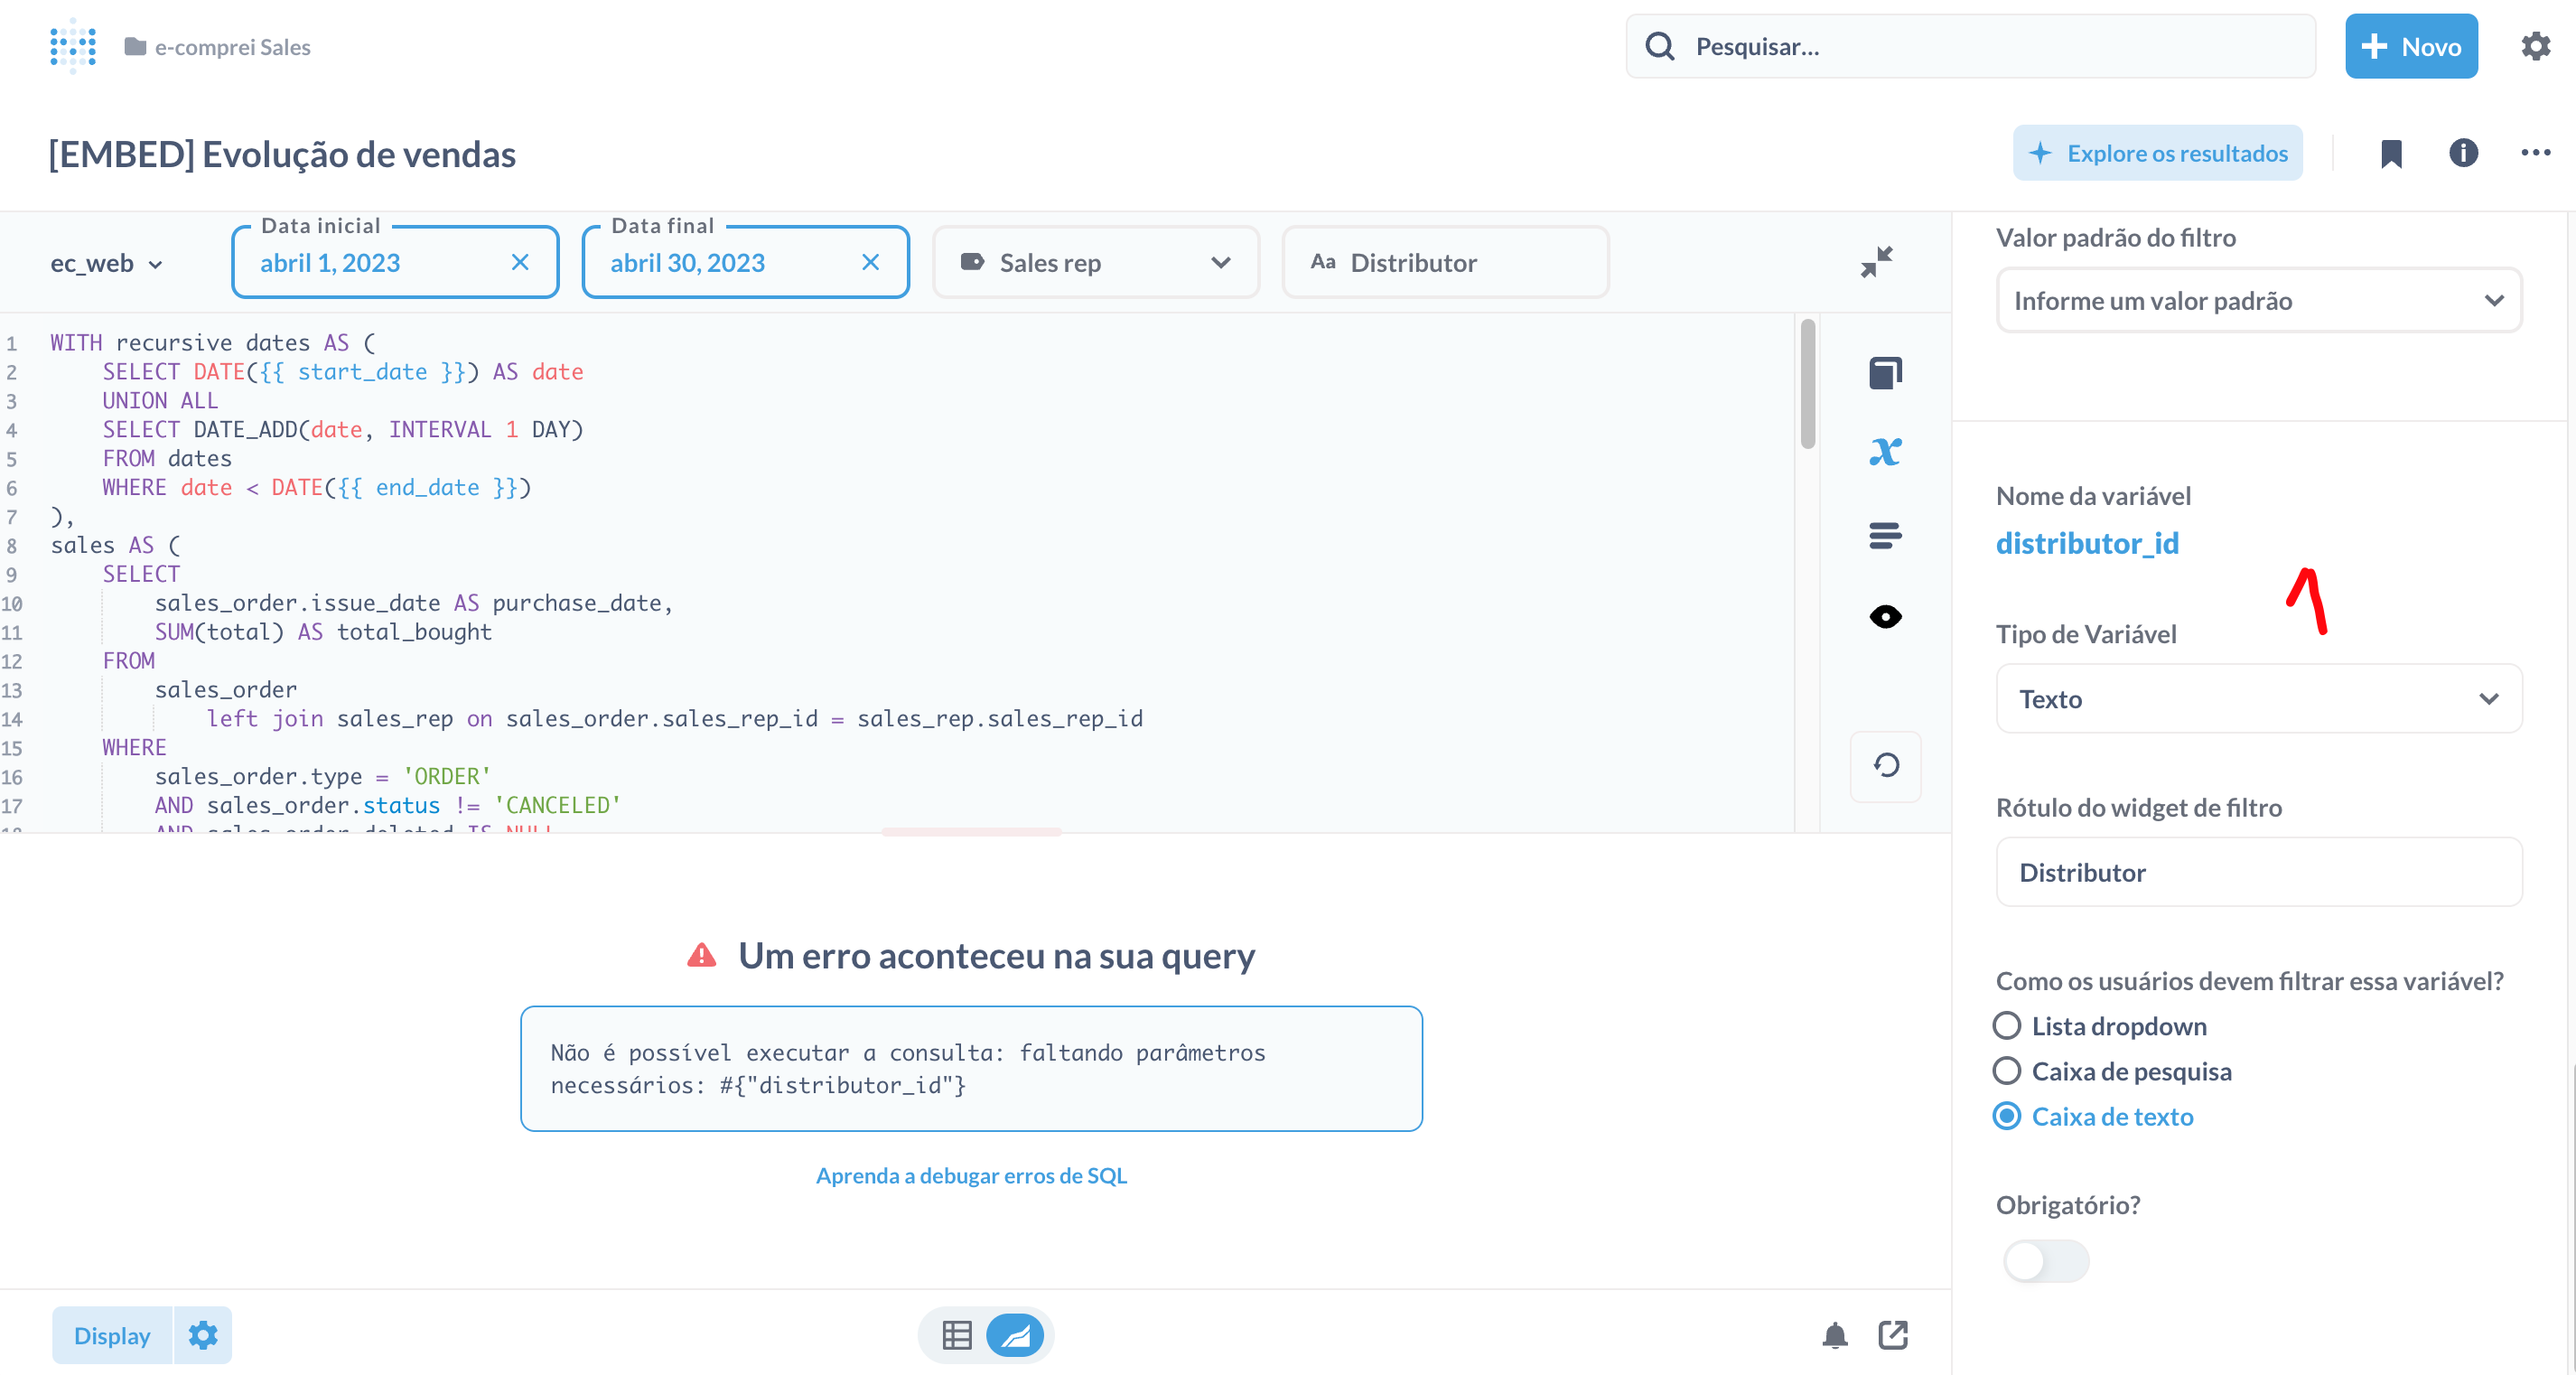The image size is (2576, 1375).
Task: Preview the query with the eye icon
Action: pos(1886,616)
